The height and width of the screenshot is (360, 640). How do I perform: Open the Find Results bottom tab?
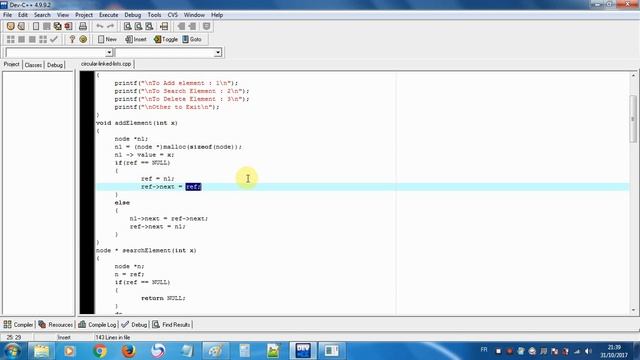click(x=171, y=324)
